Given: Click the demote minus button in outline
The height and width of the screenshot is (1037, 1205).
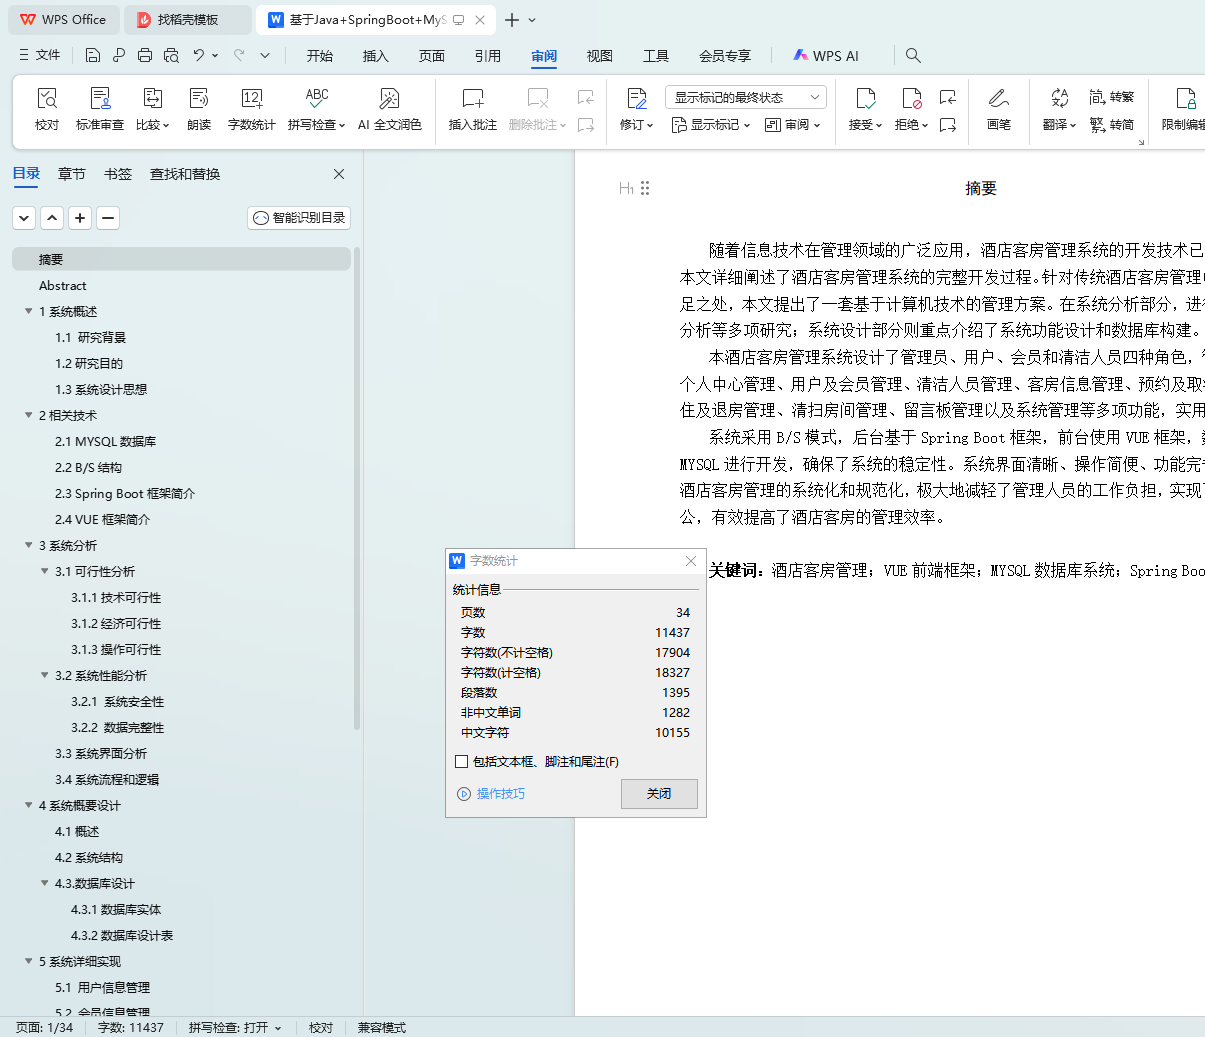Looking at the screenshot, I should coord(109,218).
